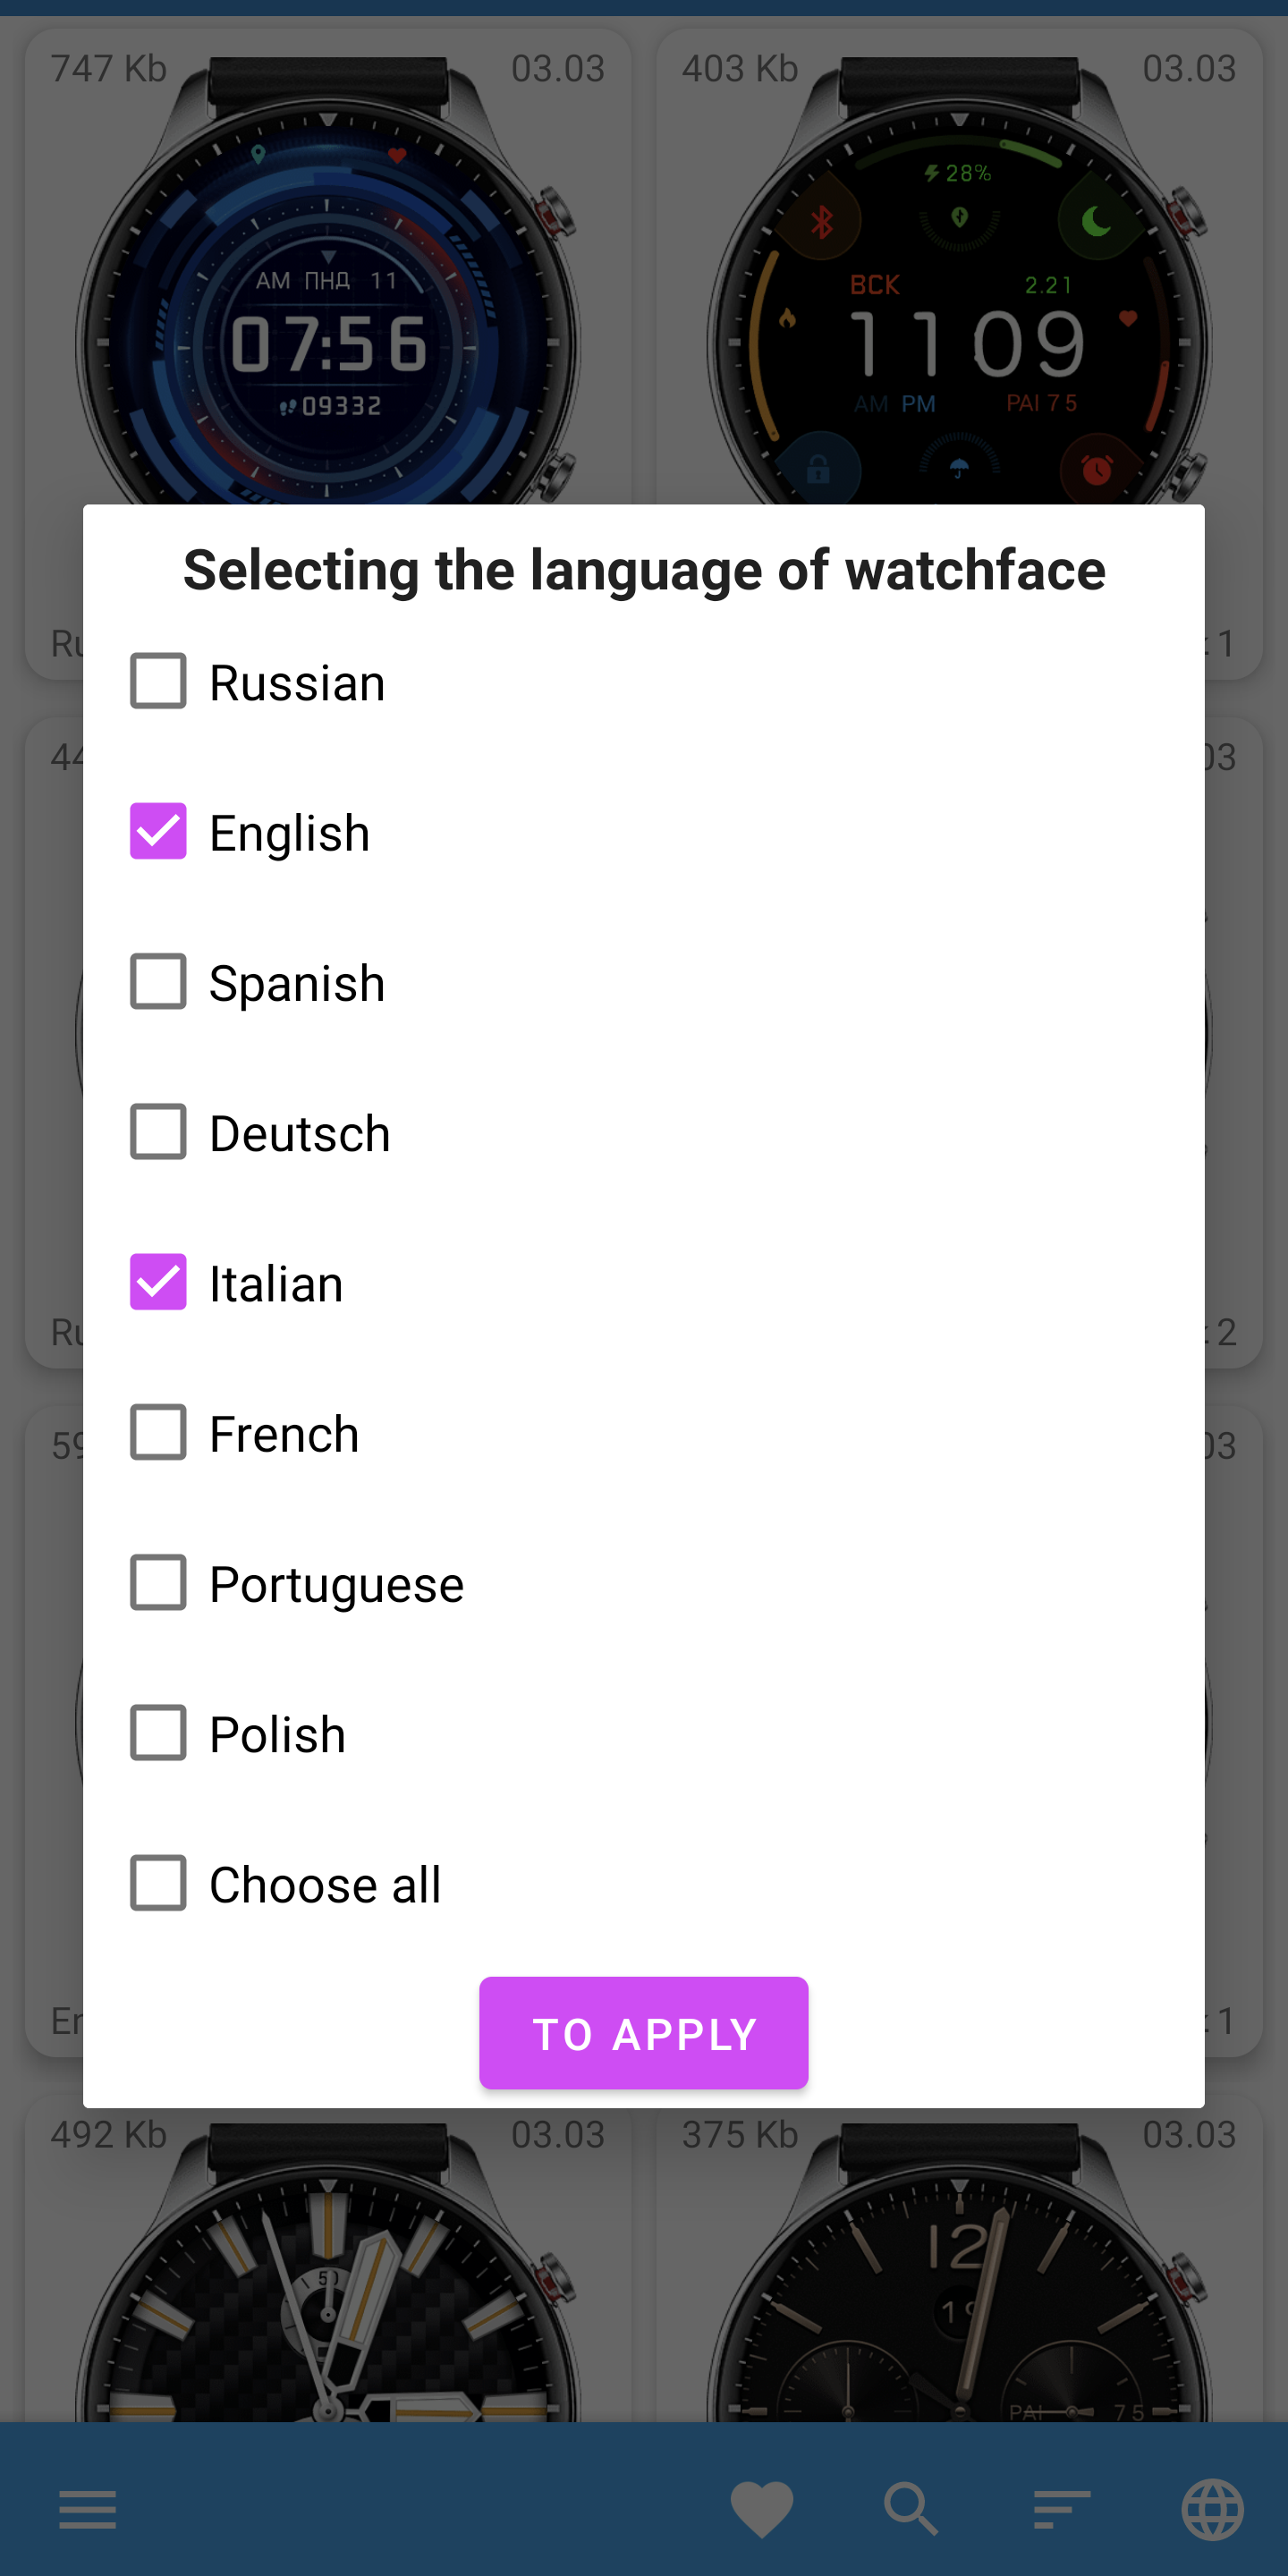Open the hamburger menu in bottom bar
This screenshot has width=1288, height=2576.
[87, 2509]
